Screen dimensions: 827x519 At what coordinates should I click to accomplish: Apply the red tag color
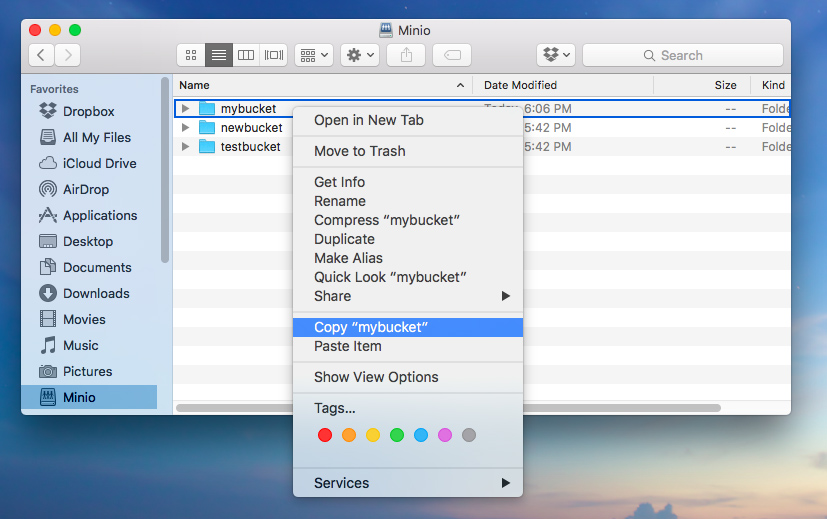point(324,435)
